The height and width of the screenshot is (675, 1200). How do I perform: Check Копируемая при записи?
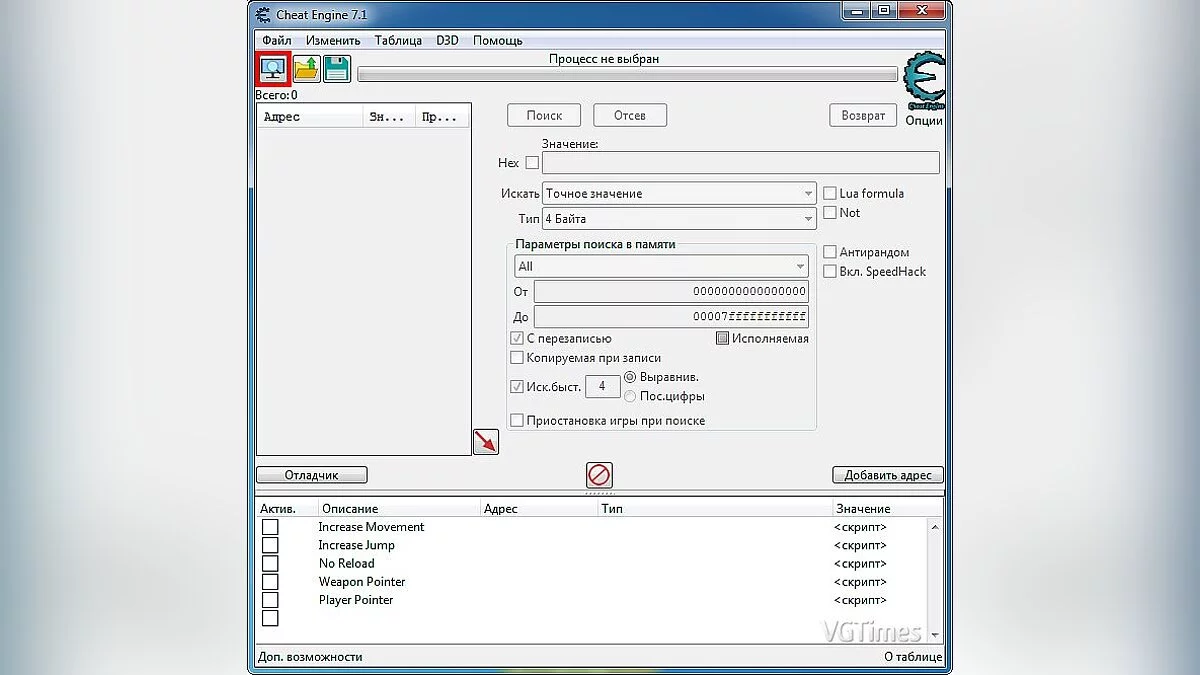[x=517, y=357]
